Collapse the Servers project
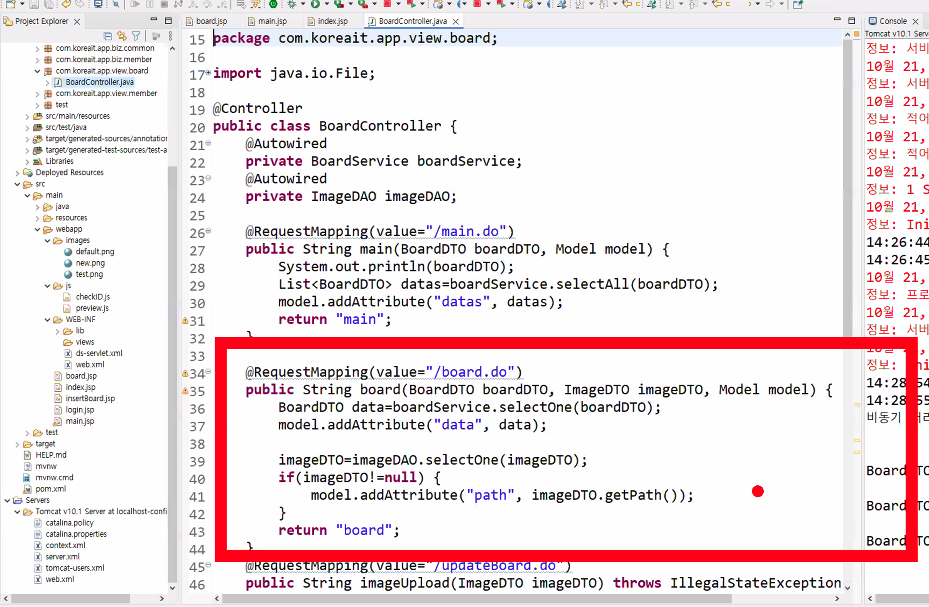The height and width of the screenshot is (607, 929). [7, 500]
